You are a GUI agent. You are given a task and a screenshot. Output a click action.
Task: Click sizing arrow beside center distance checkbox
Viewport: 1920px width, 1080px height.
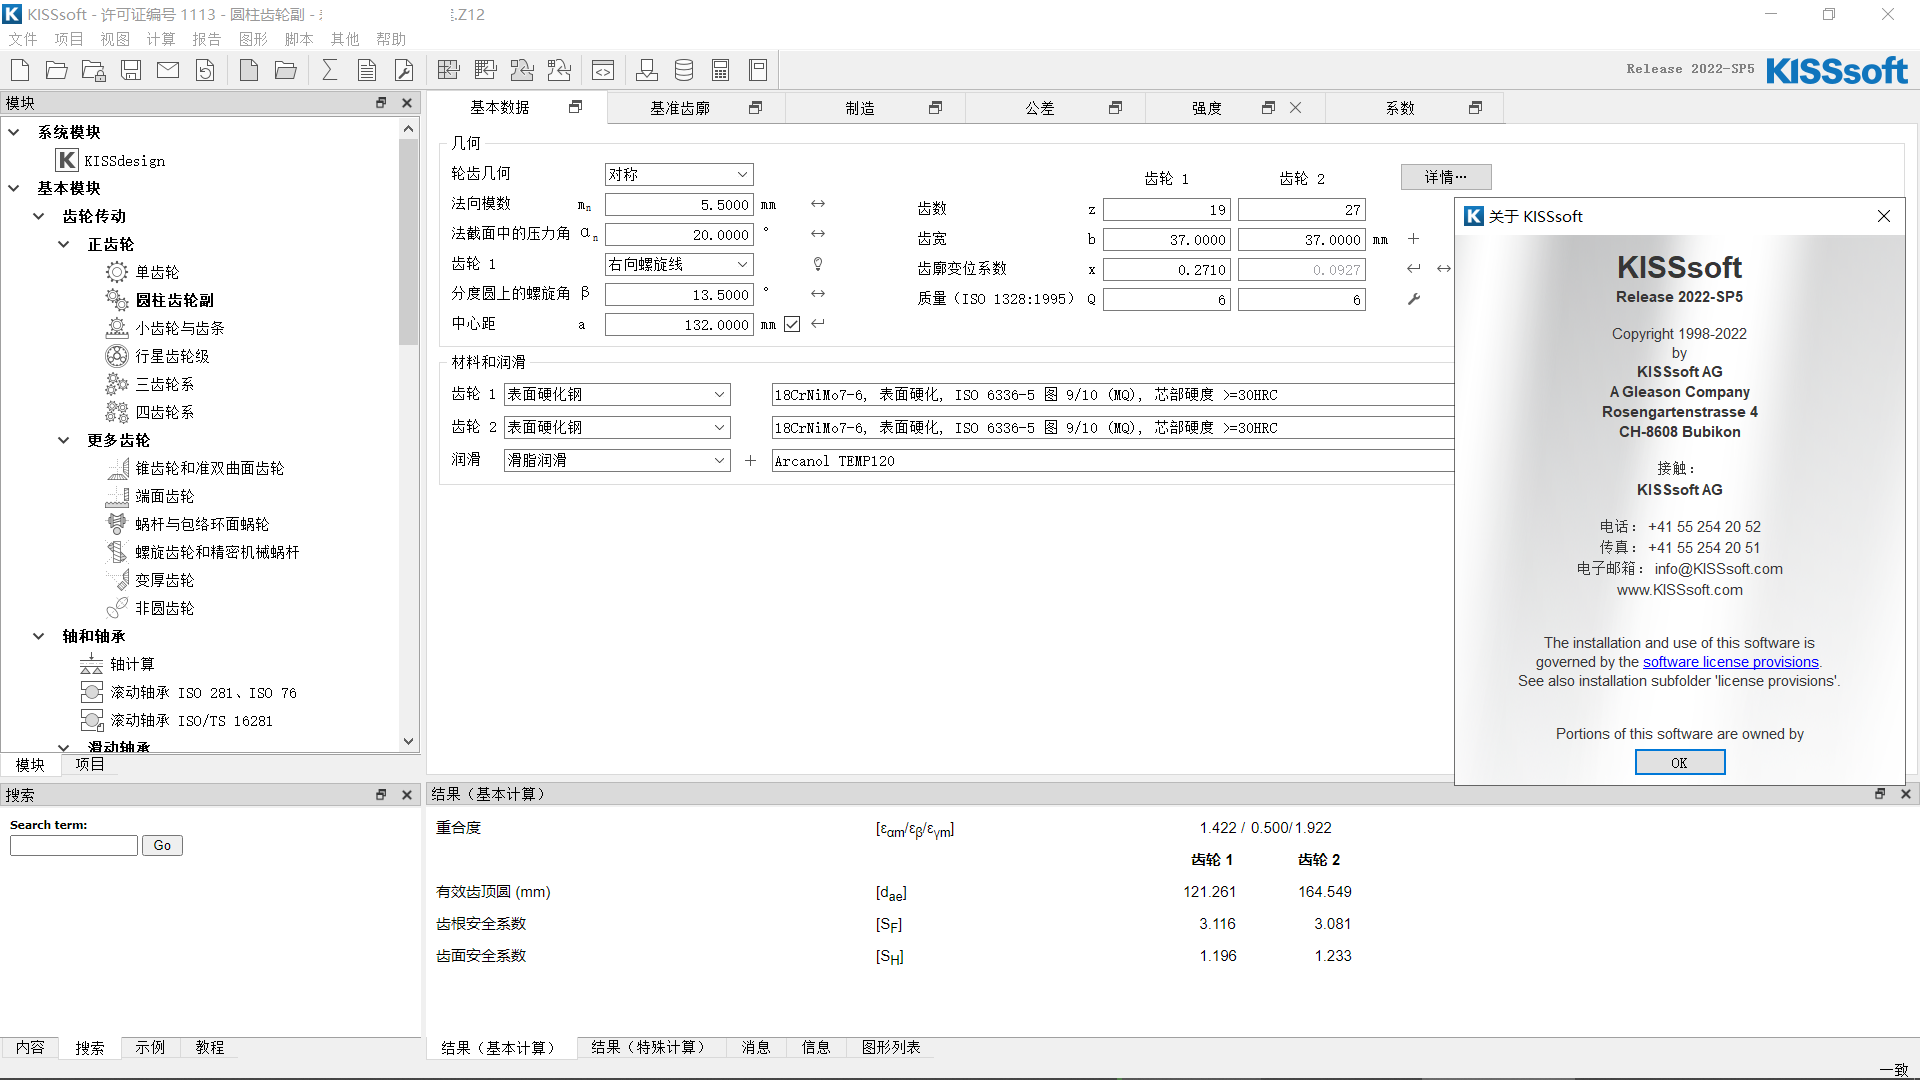(x=818, y=324)
